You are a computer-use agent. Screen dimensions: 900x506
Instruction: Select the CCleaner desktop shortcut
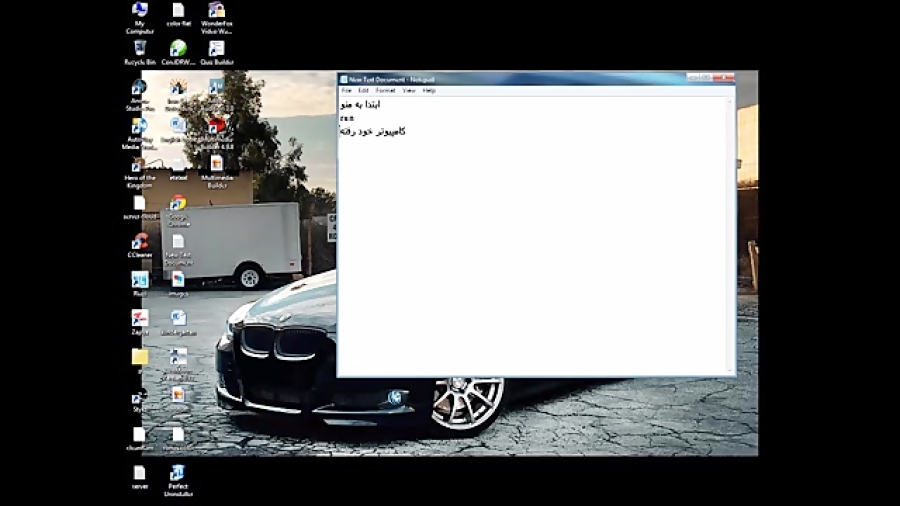[x=139, y=245]
